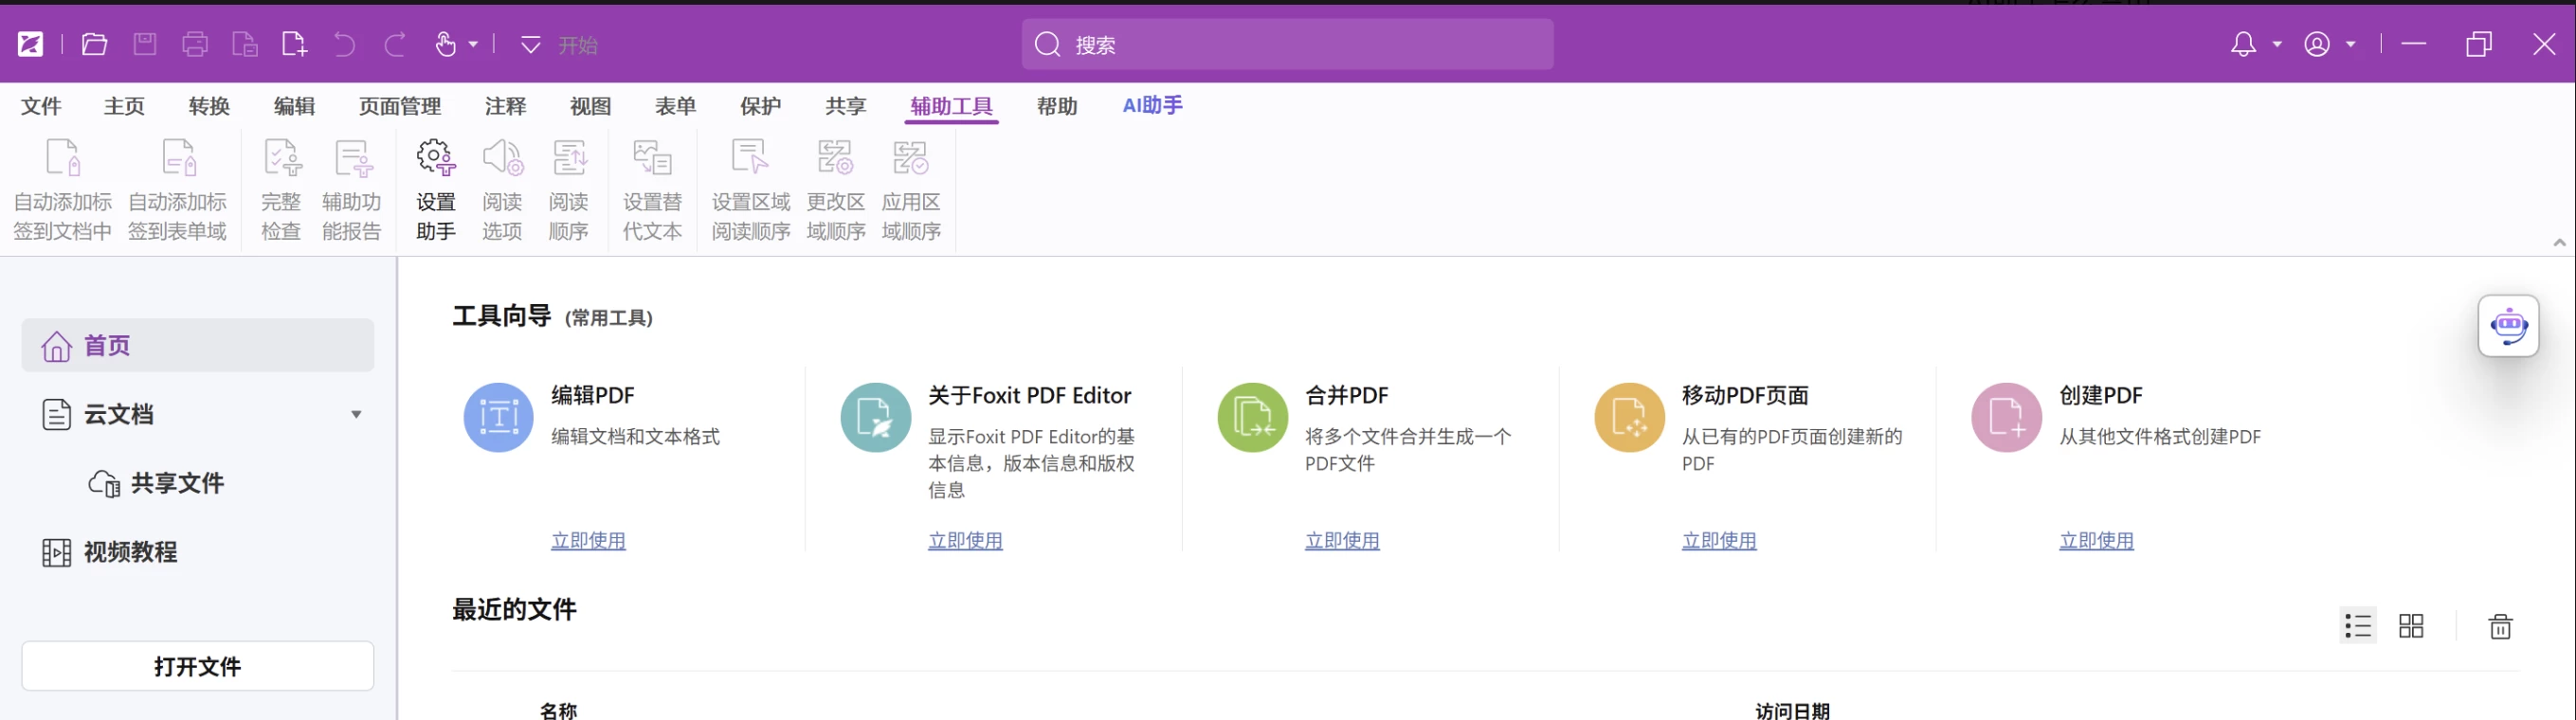Click 立即使用 under 编辑PDF
2576x720 pixels.
(x=588, y=541)
